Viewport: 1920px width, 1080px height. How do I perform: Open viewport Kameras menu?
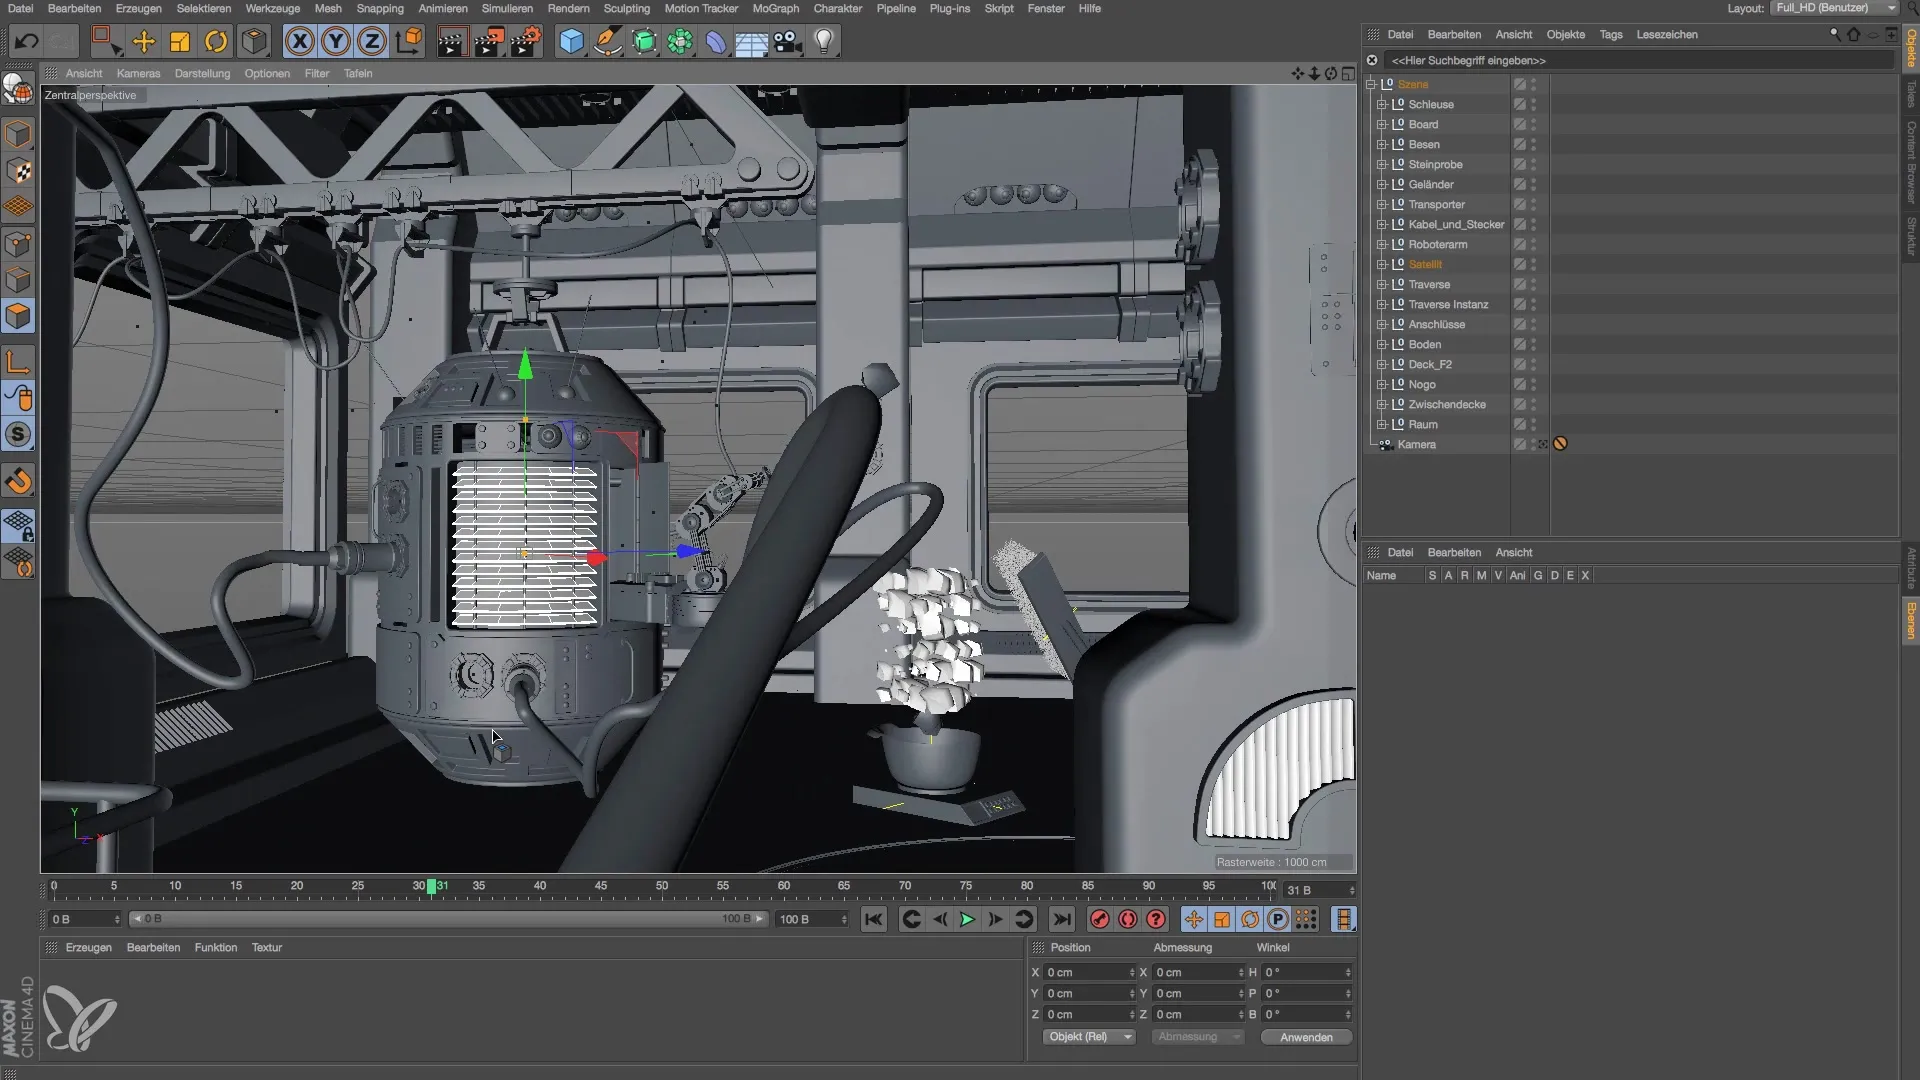click(138, 73)
